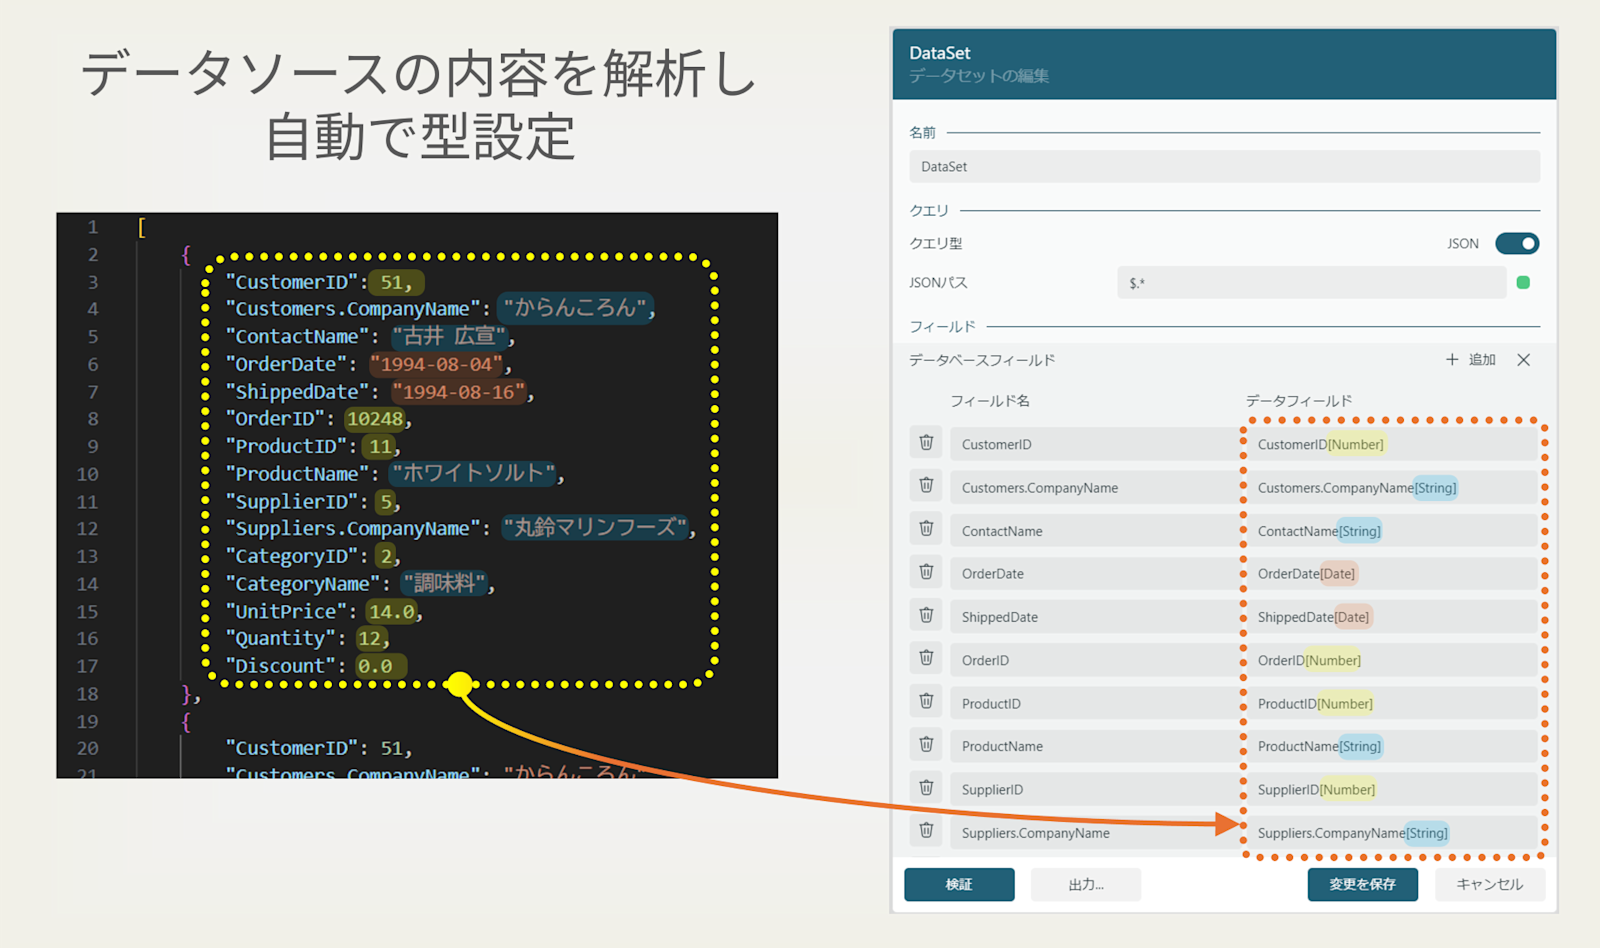The image size is (1600, 948).
Task: Select the OrderDate[Date] data field
Action: pyautogui.click(x=1392, y=573)
